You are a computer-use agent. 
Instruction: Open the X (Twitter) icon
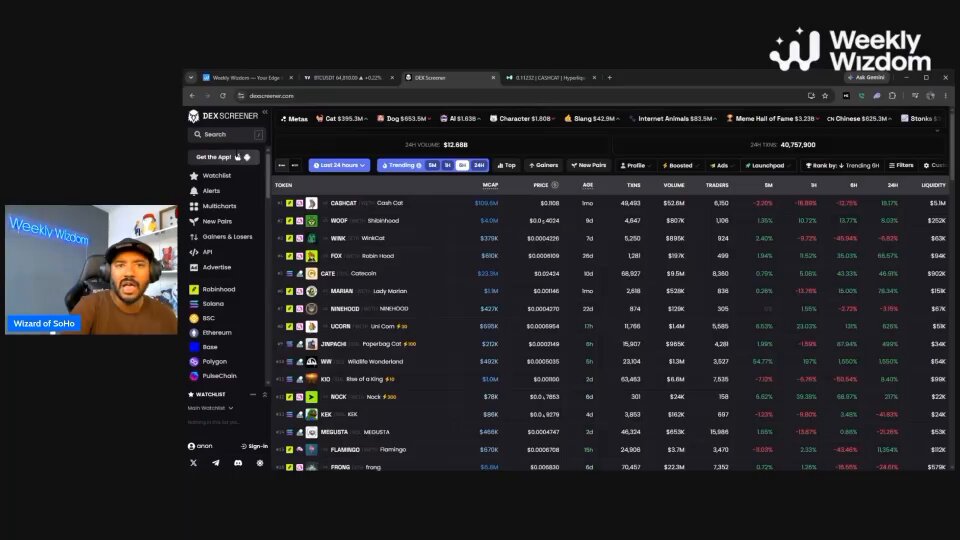pyautogui.click(x=193, y=463)
